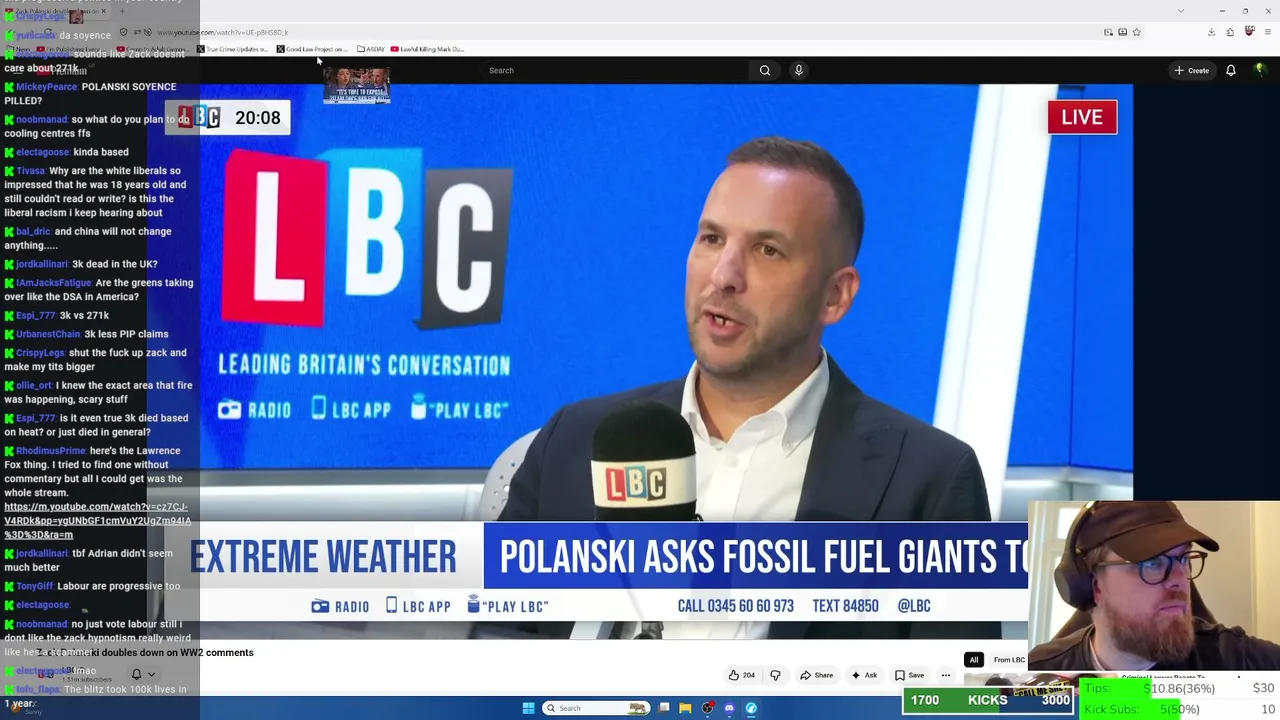Save the video to a playlist

(909, 675)
